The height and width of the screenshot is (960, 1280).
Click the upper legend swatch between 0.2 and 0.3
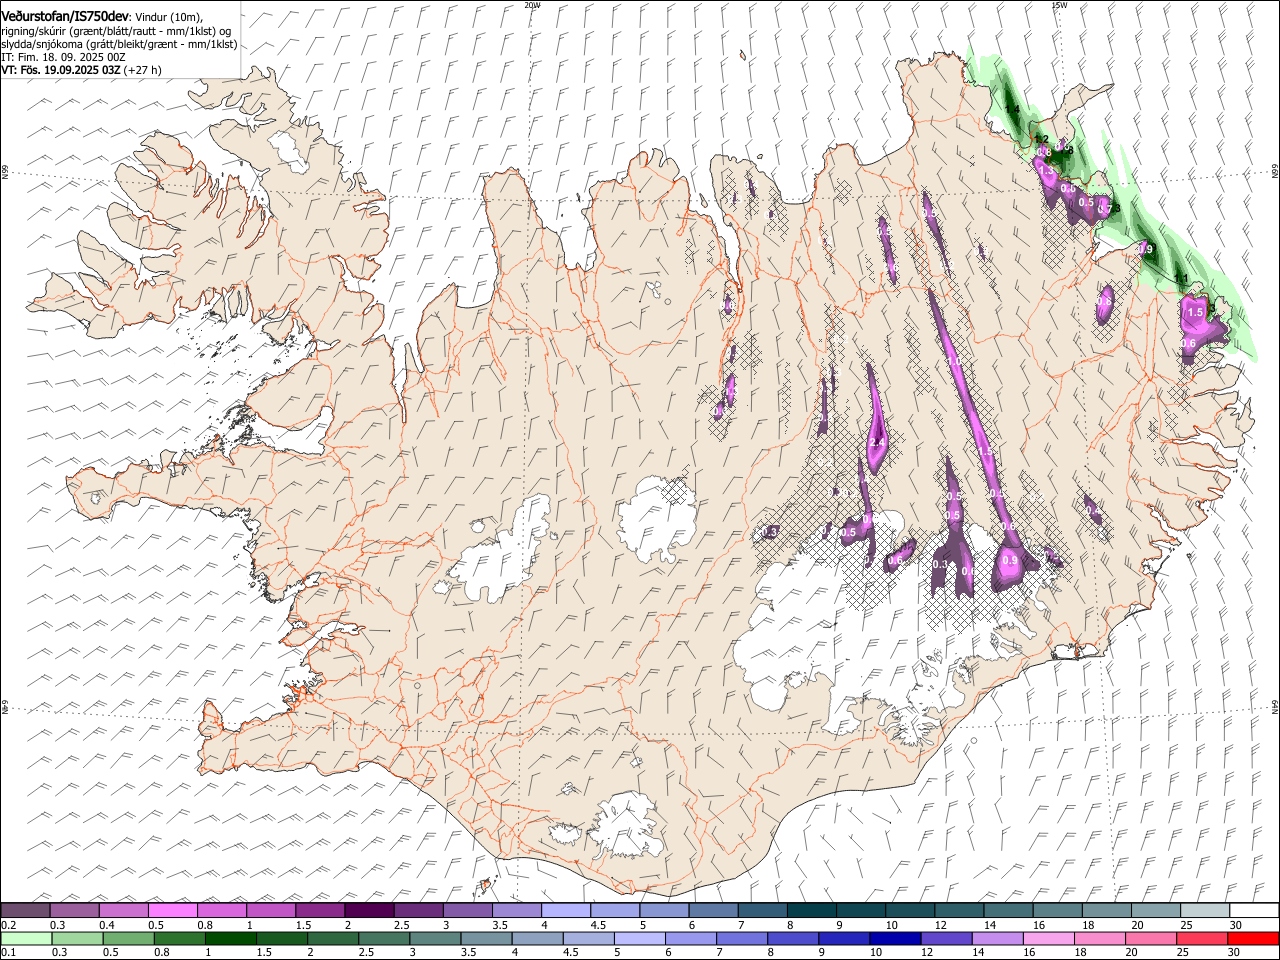(25, 910)
